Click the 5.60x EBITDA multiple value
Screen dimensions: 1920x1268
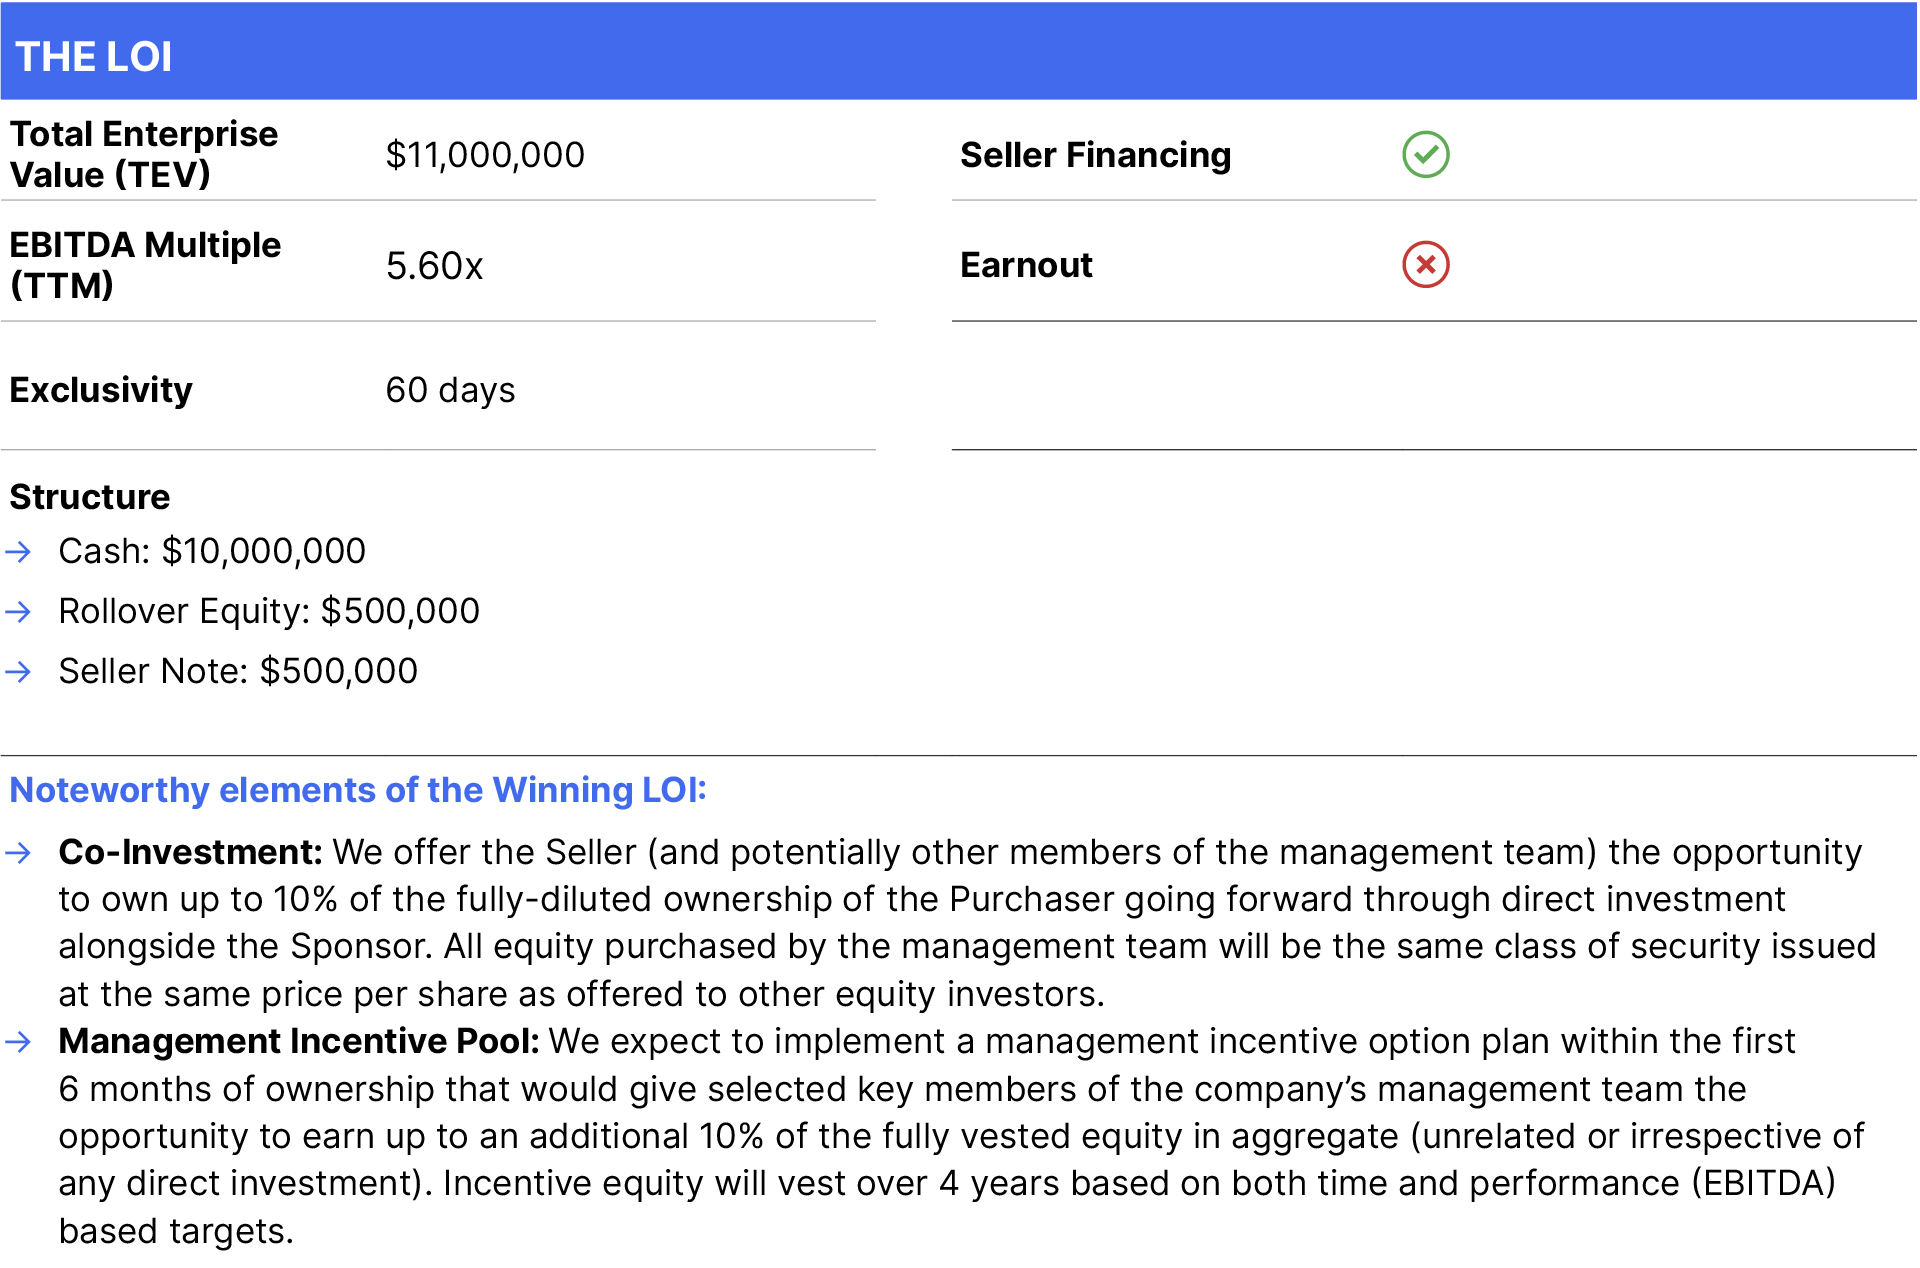(x=434, y=266)
